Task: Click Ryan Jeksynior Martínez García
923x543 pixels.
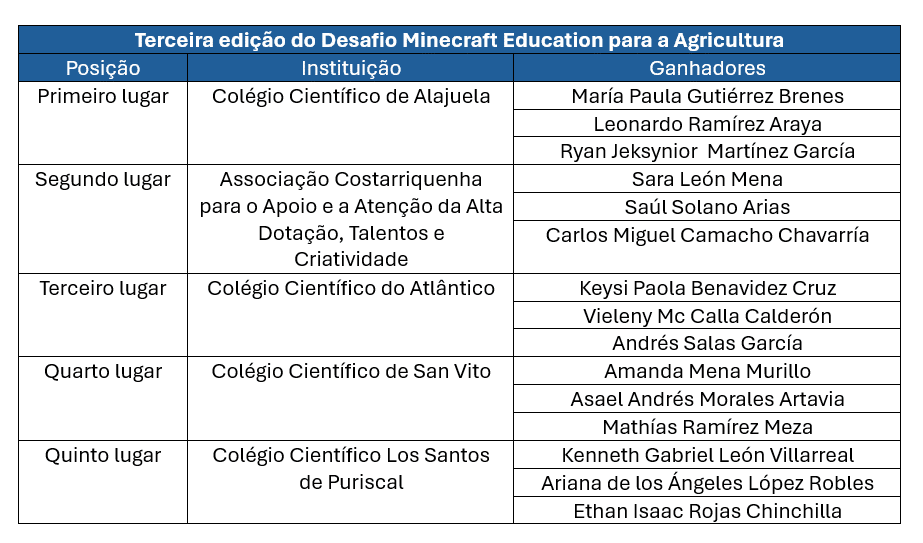Action: (707, 151)
